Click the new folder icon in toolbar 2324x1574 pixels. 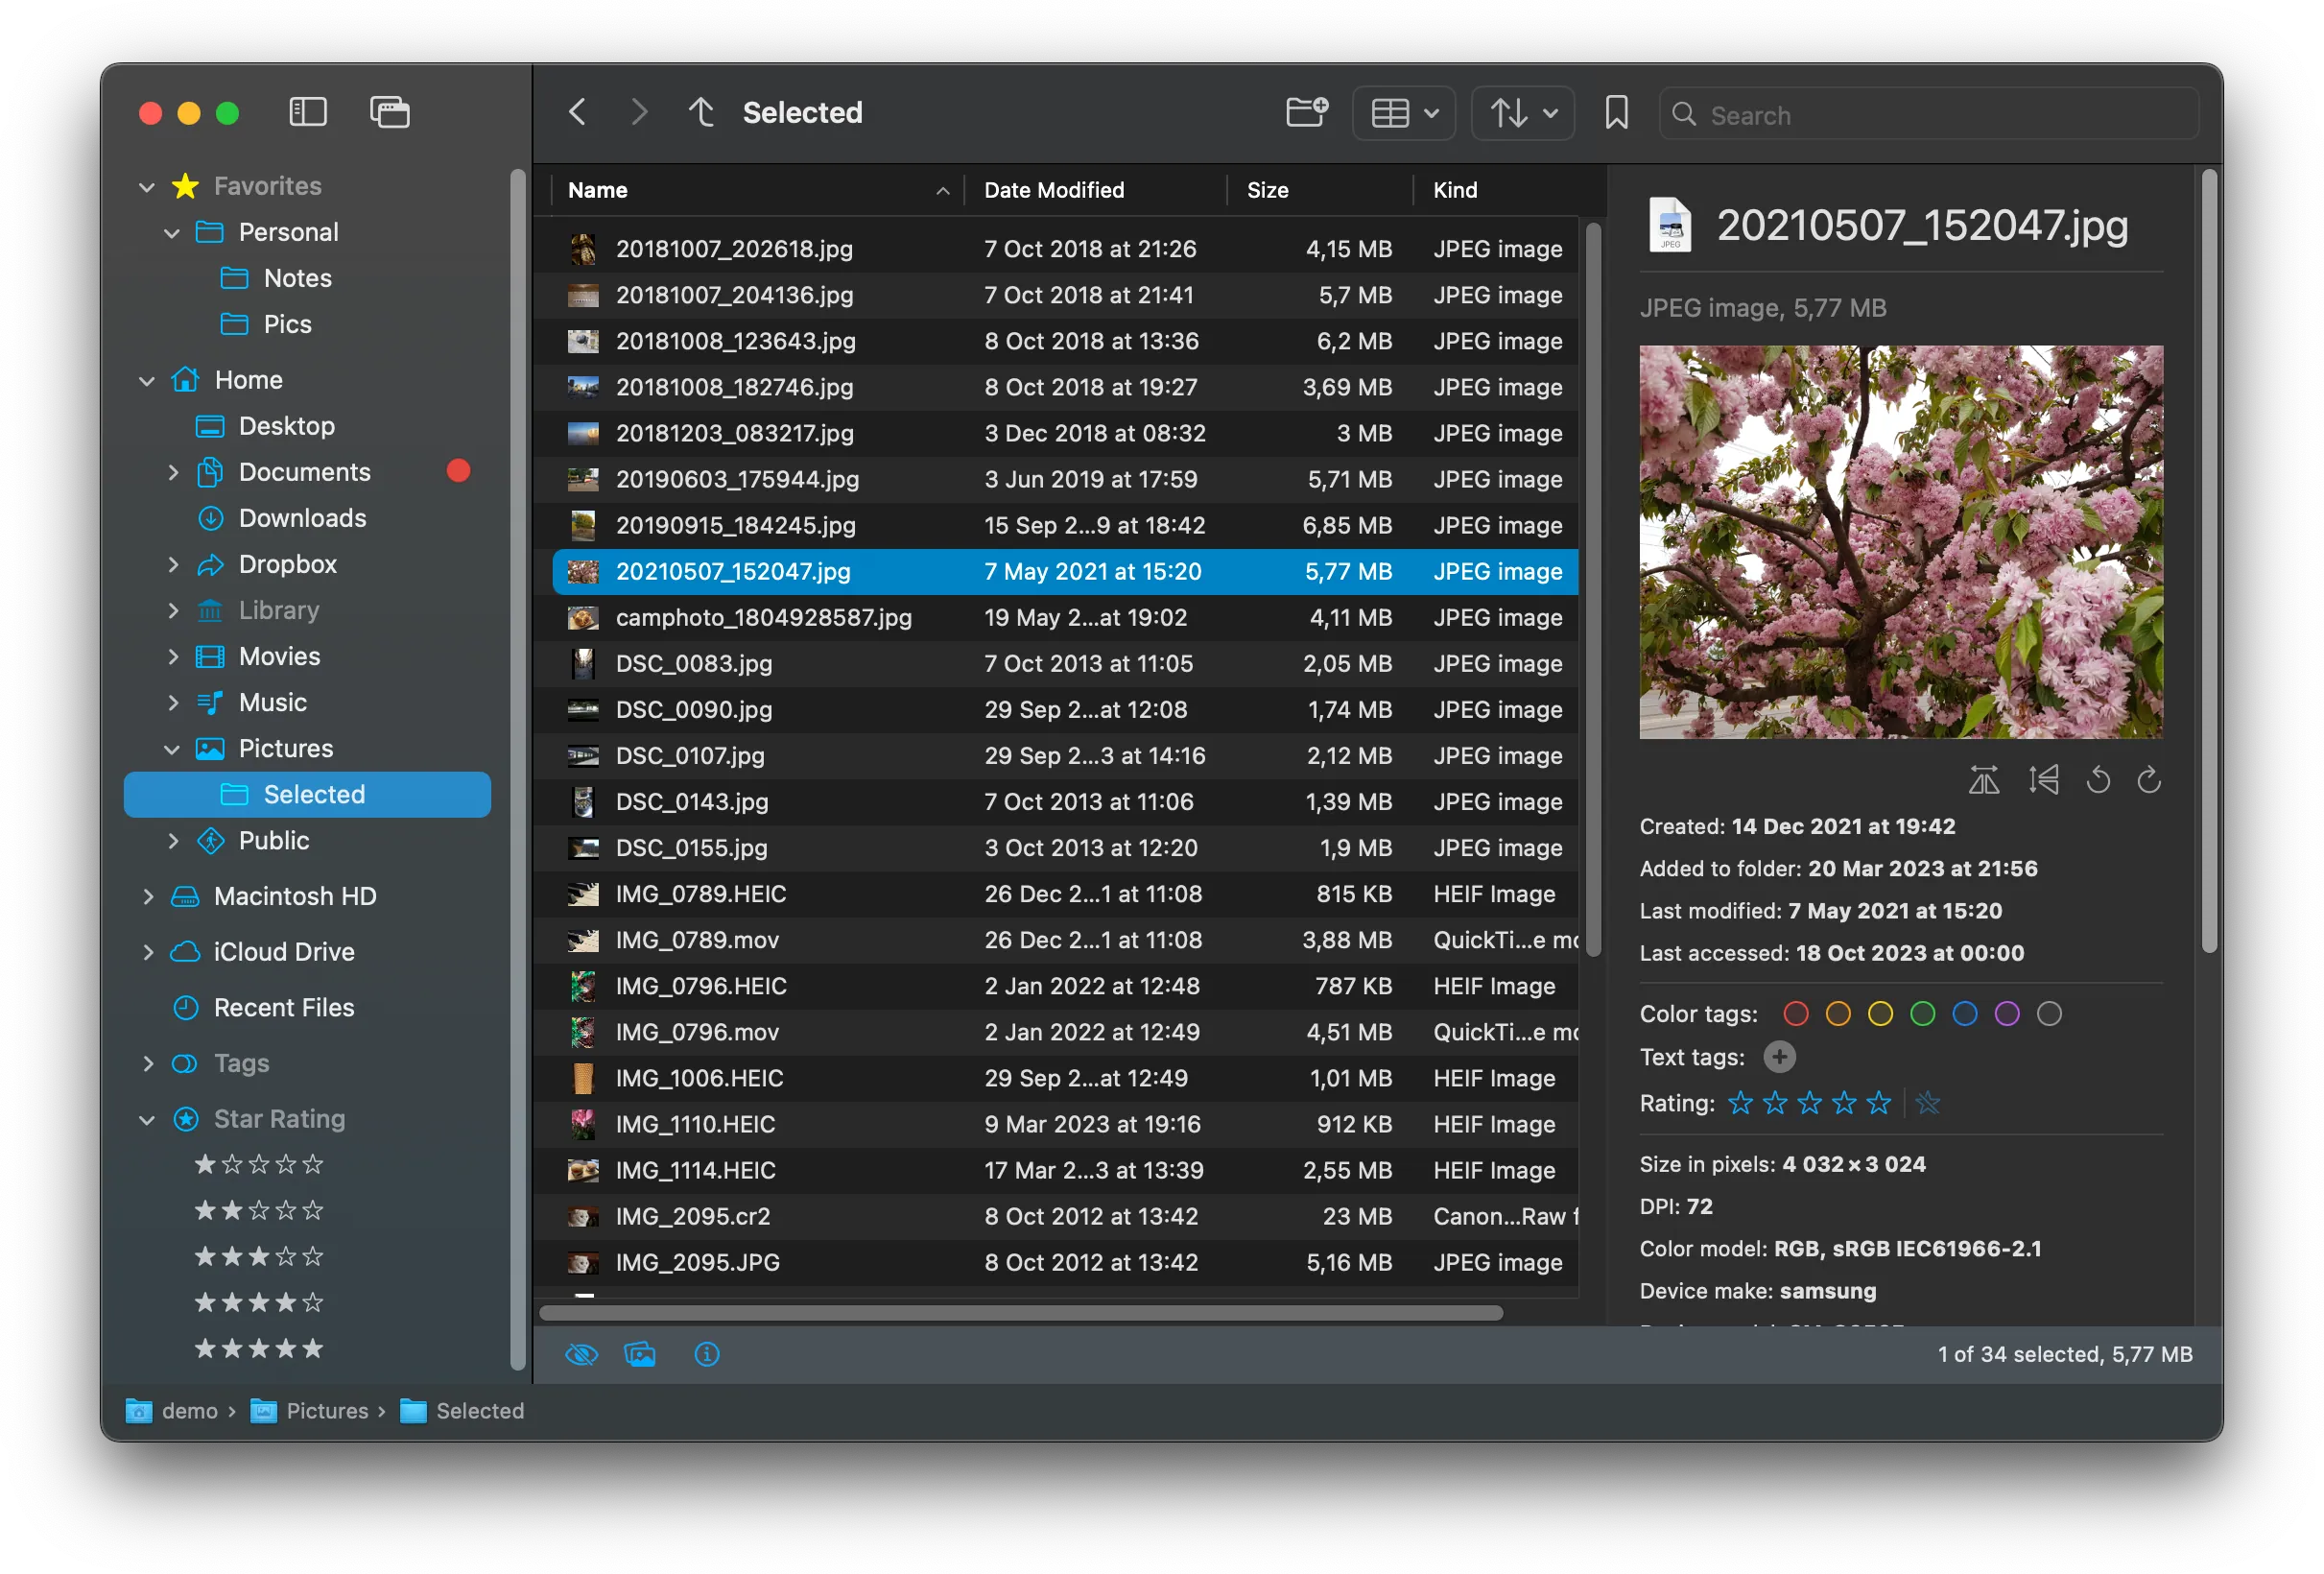coord(1306,112)
